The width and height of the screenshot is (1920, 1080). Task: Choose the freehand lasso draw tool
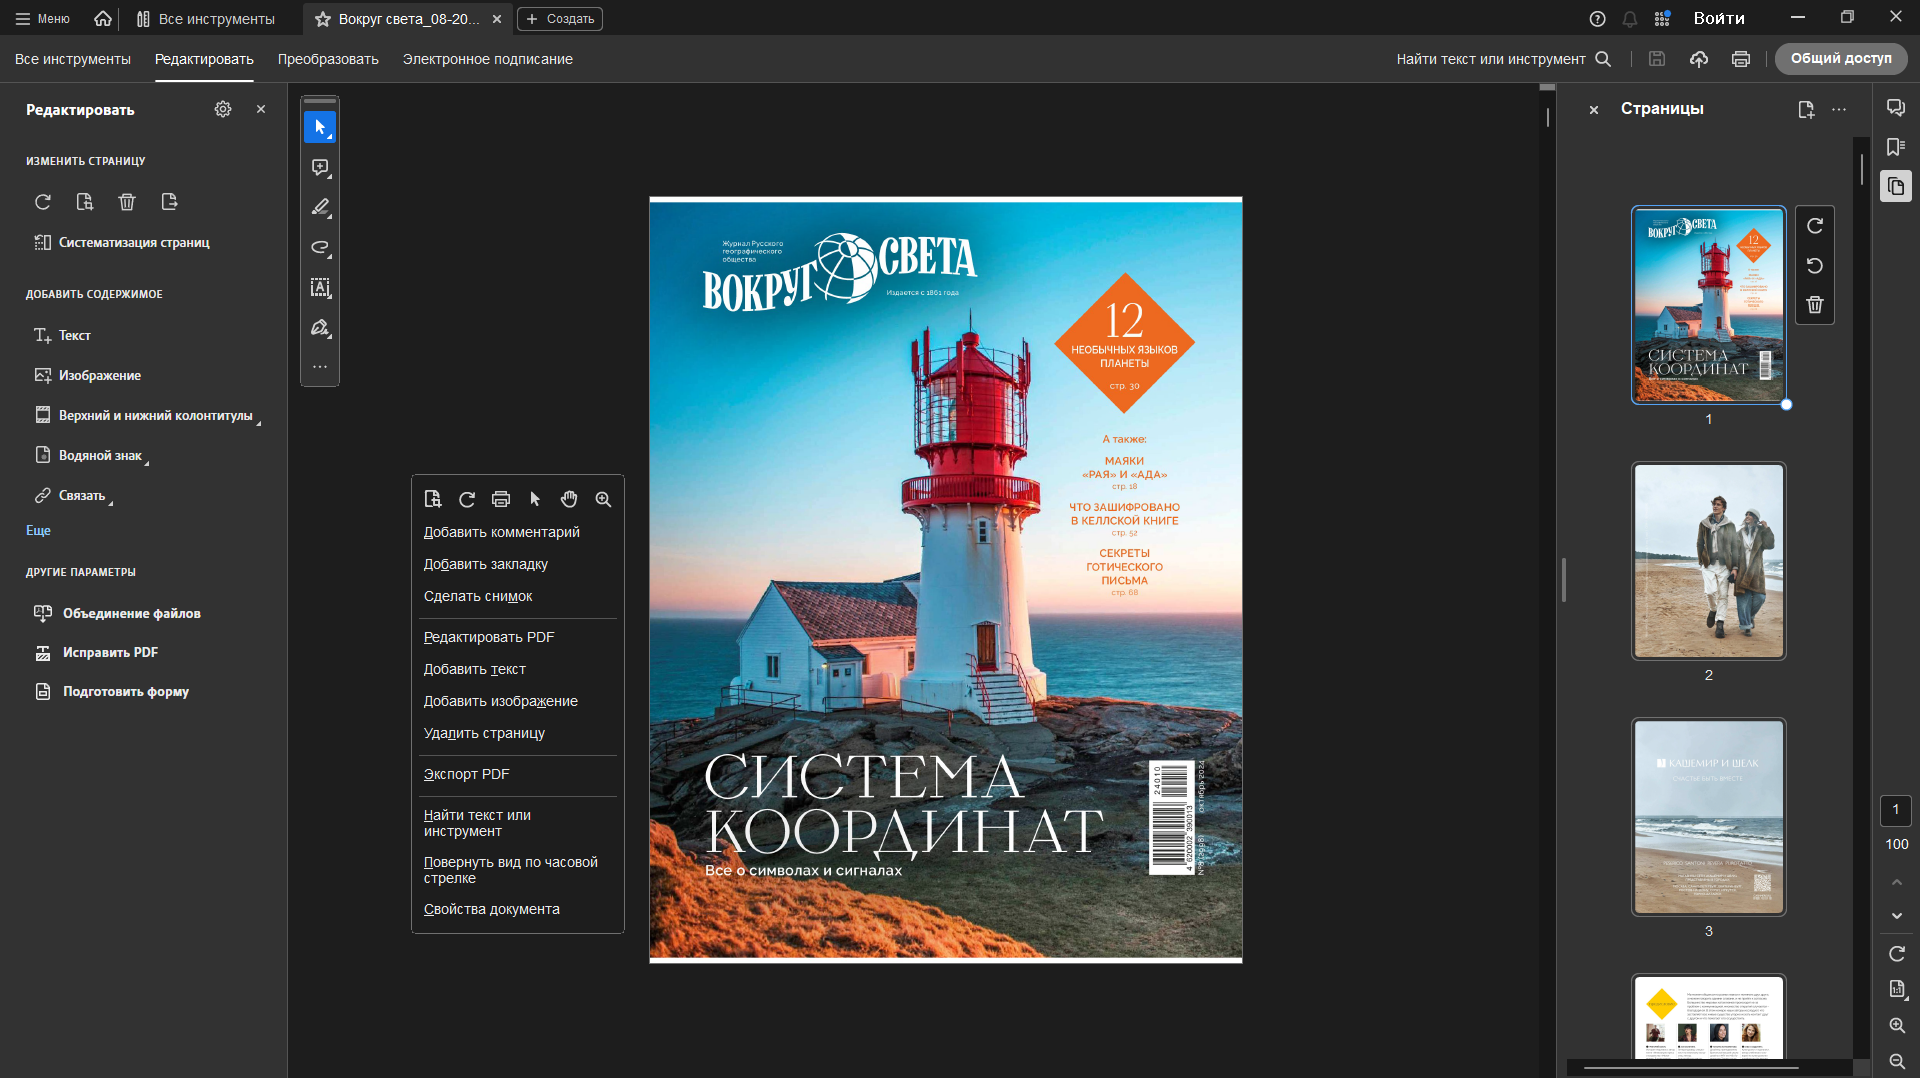tap(320, 247)
